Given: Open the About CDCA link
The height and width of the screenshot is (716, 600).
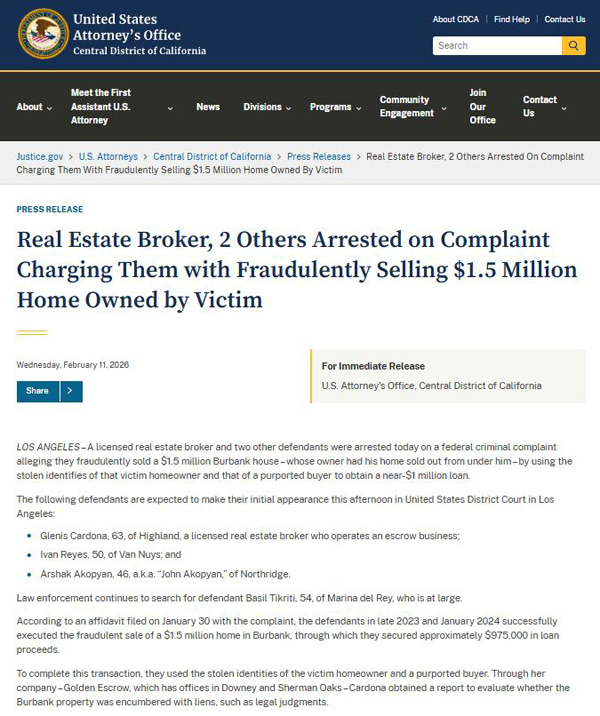Looking at the screenshot, I should tap(456, 19).
